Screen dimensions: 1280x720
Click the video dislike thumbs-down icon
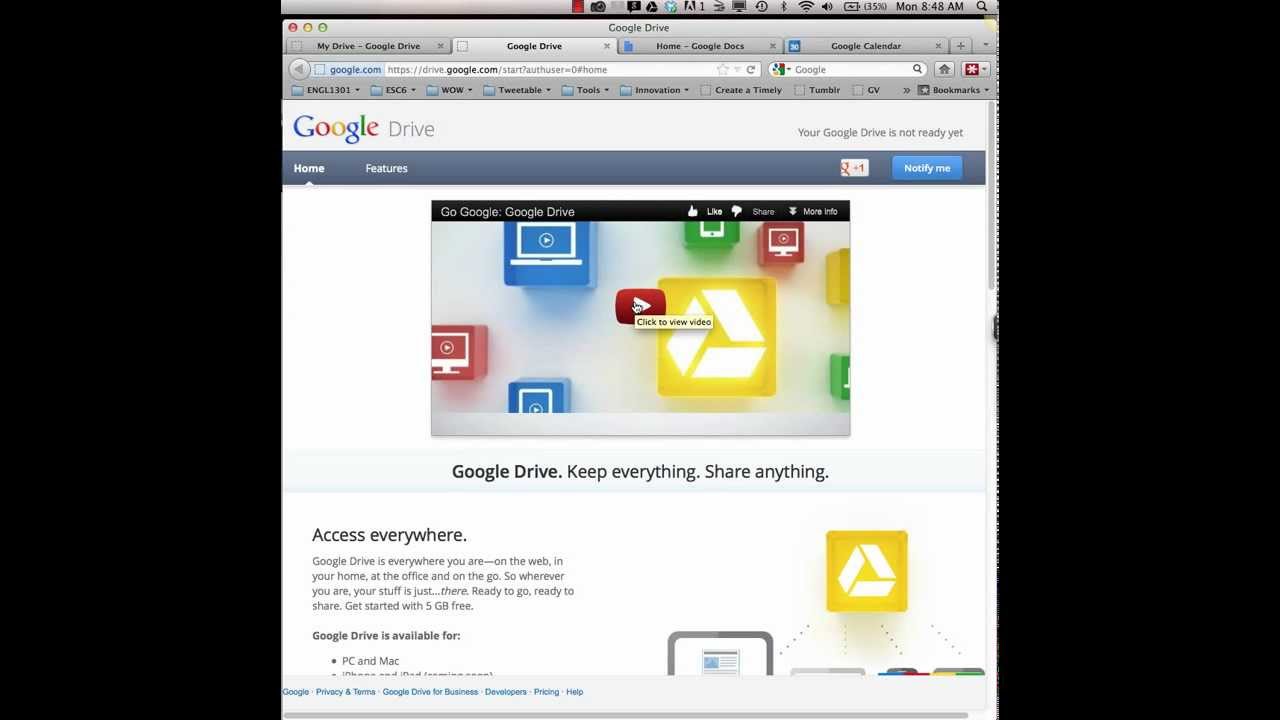point(737,211)
